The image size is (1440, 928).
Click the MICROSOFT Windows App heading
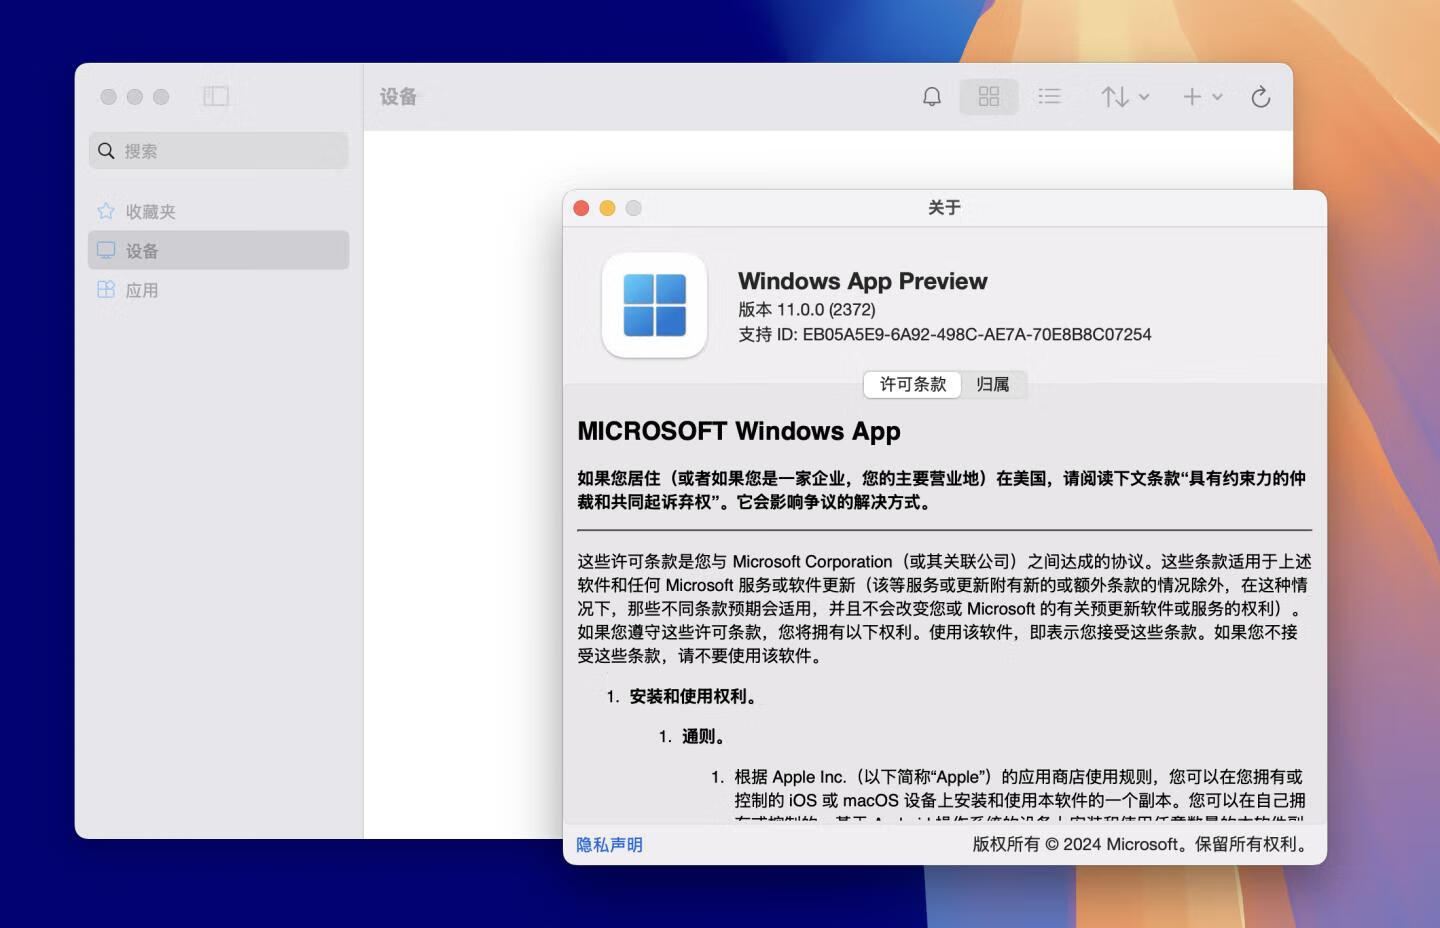(739, 431)
